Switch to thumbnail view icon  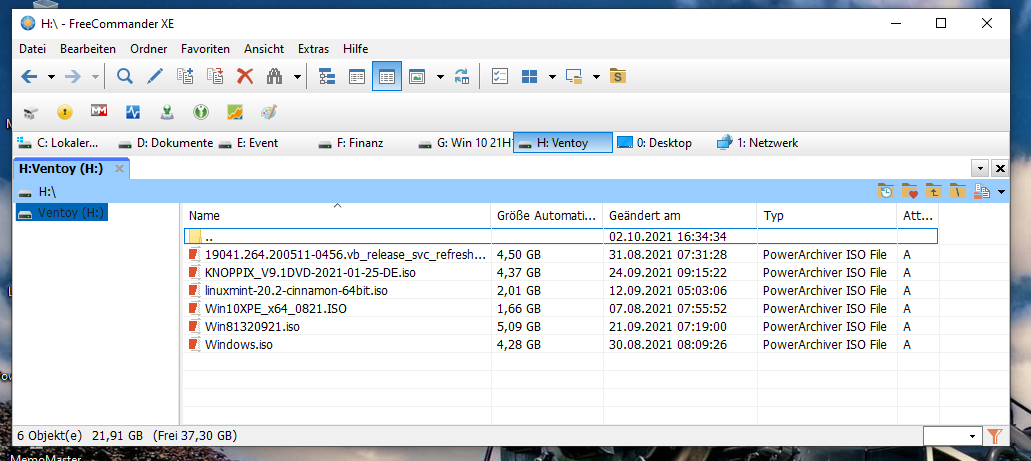tap(417, 76)
